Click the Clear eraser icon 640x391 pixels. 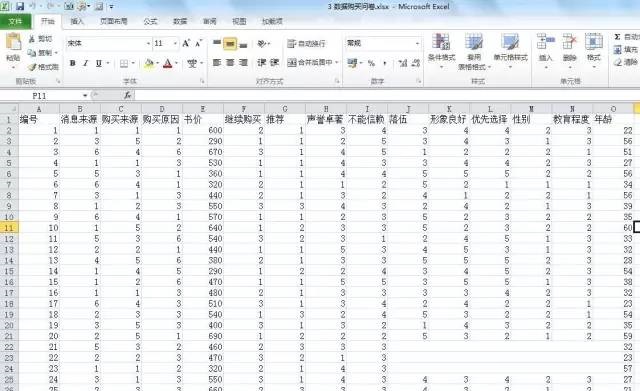pos(618,62)
